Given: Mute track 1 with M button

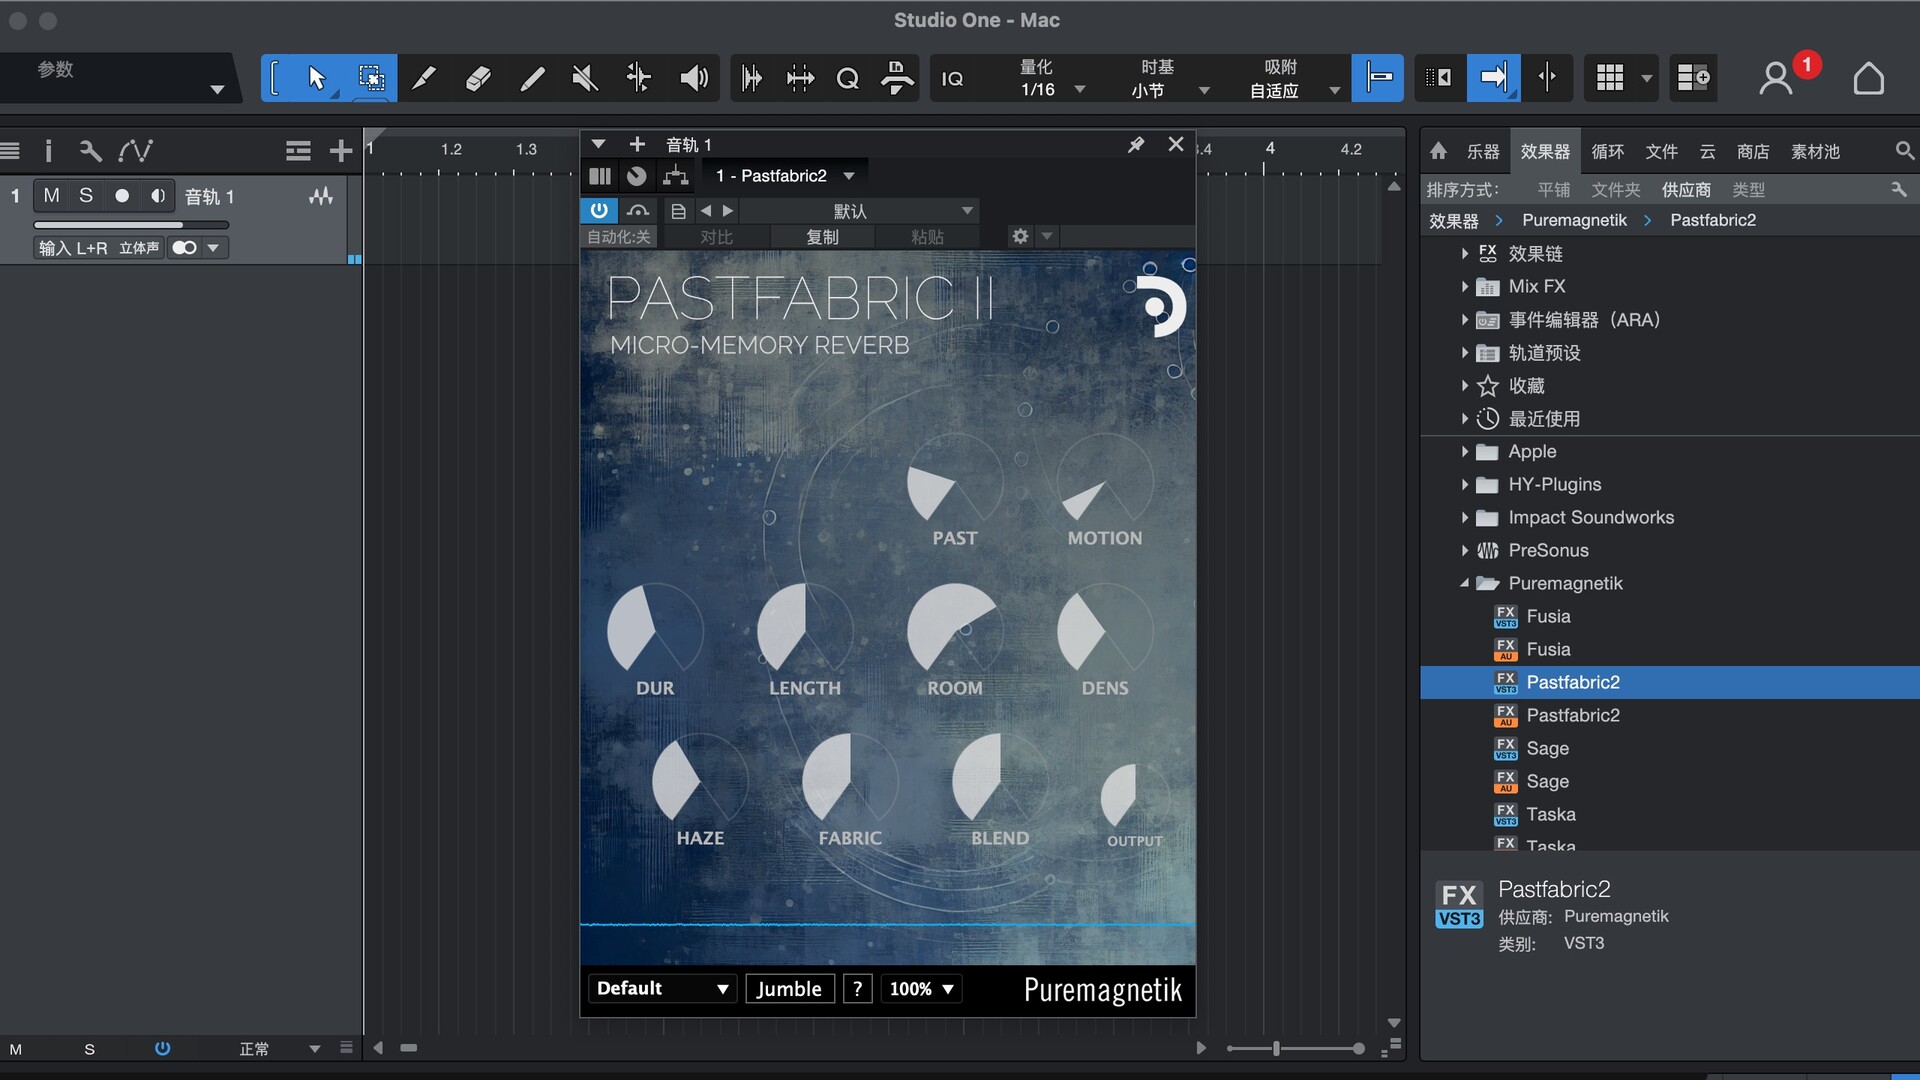Looking at the screenshot, I should pyautogui.click(x=52, y=196).
